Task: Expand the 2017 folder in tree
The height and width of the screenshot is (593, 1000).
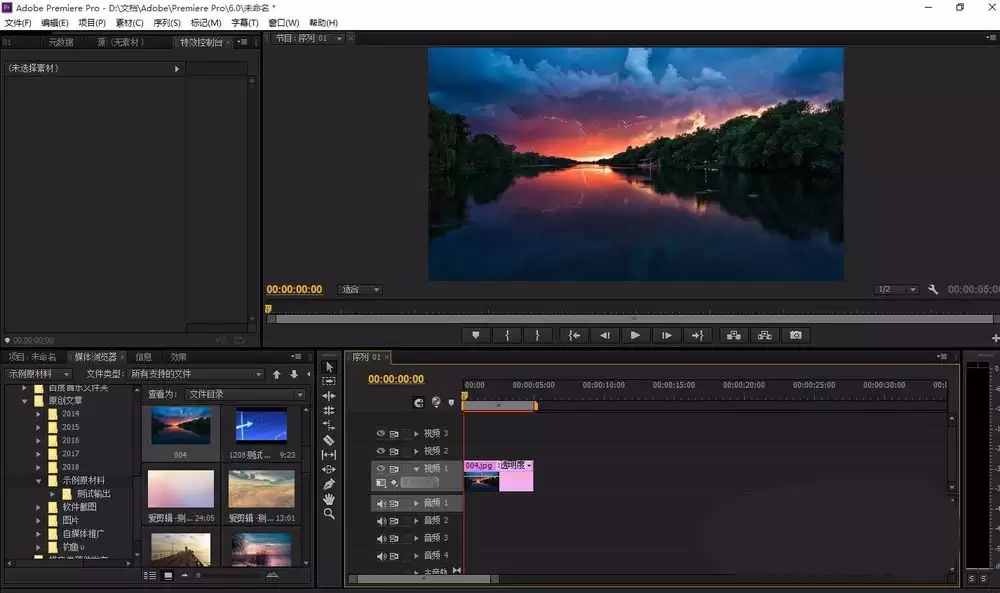Action: [x=38, y=454]
